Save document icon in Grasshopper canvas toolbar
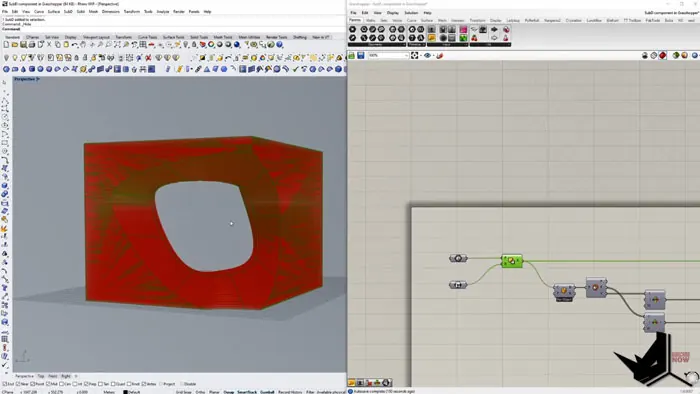Image resolution: width=700 pixels, height=394 pixels. click(361, 56)
